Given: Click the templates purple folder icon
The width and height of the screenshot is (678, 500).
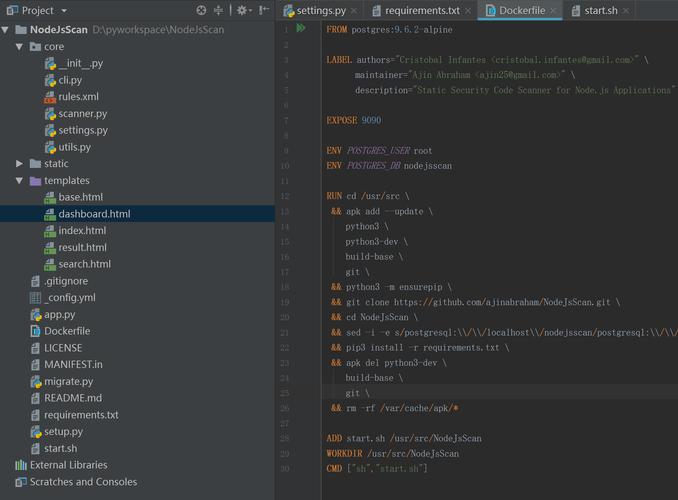Looking at the screenshot, I should pyautogui.click(x=35, y=181).
